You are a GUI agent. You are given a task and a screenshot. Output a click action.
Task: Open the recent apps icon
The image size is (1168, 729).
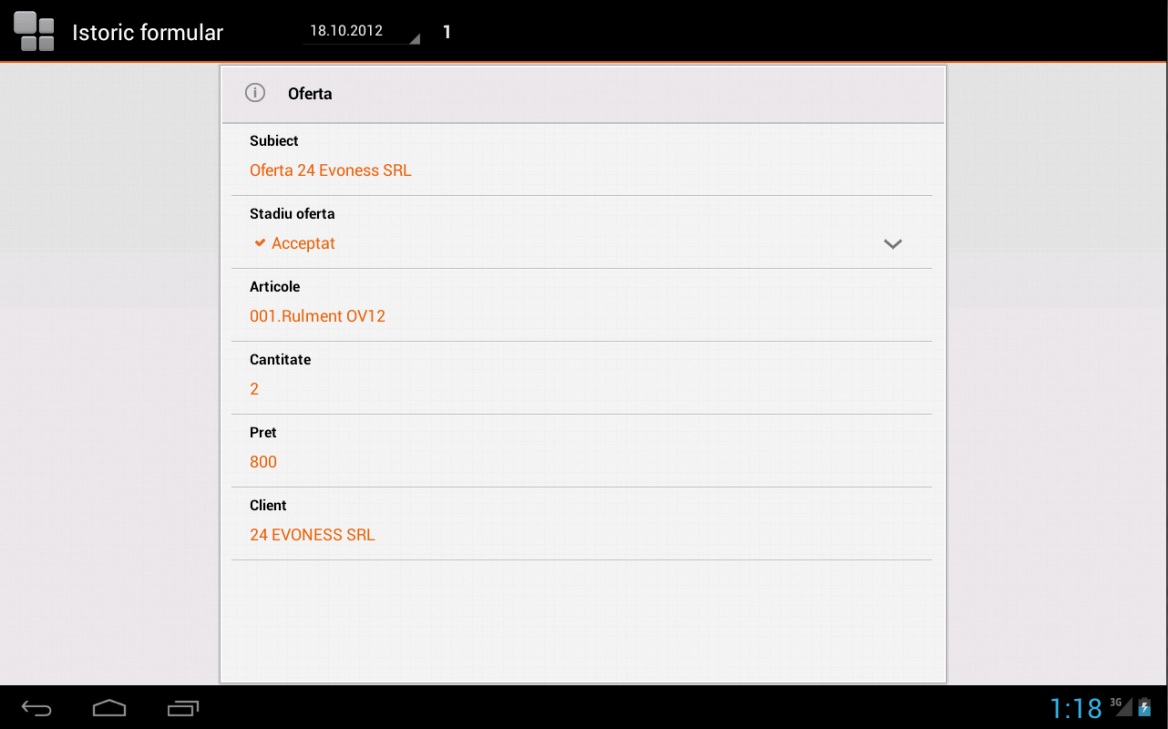(x=183, y=707)
